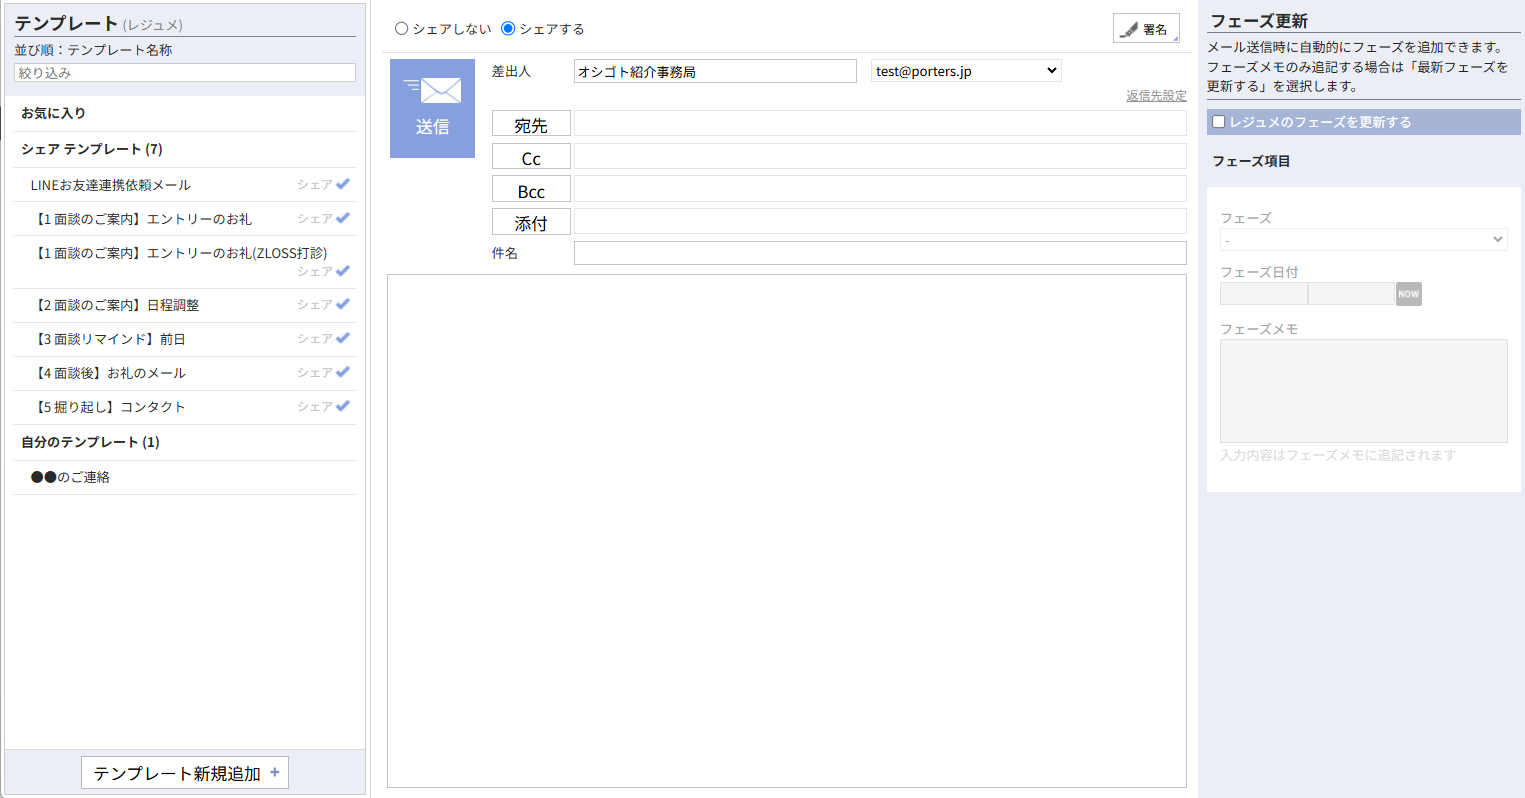Viewport: 1525px width, 798px height.
Task: Click the 宛先 address input field
Action: tap(880, 123)
